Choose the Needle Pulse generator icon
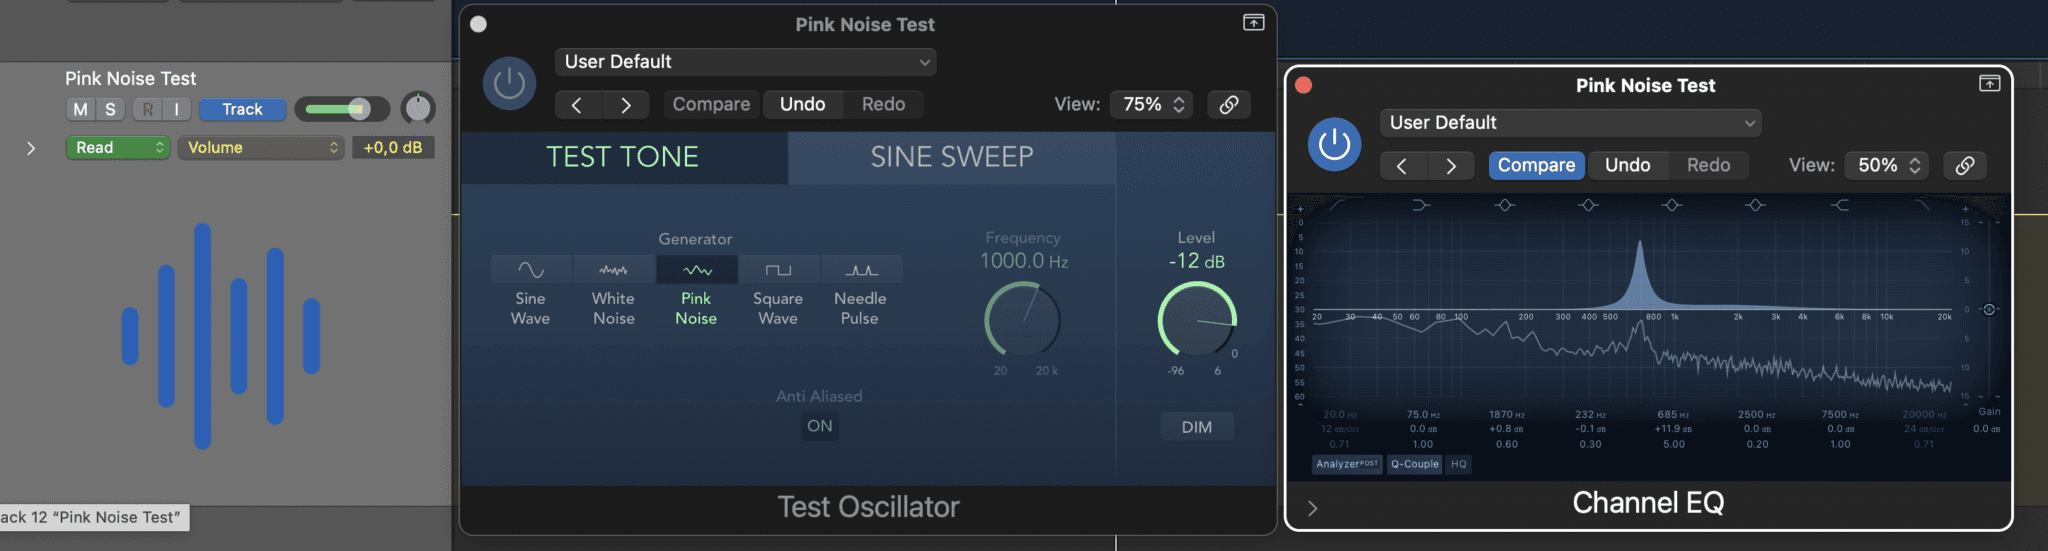Screen dimensions: 2048x551 point(860,270)
